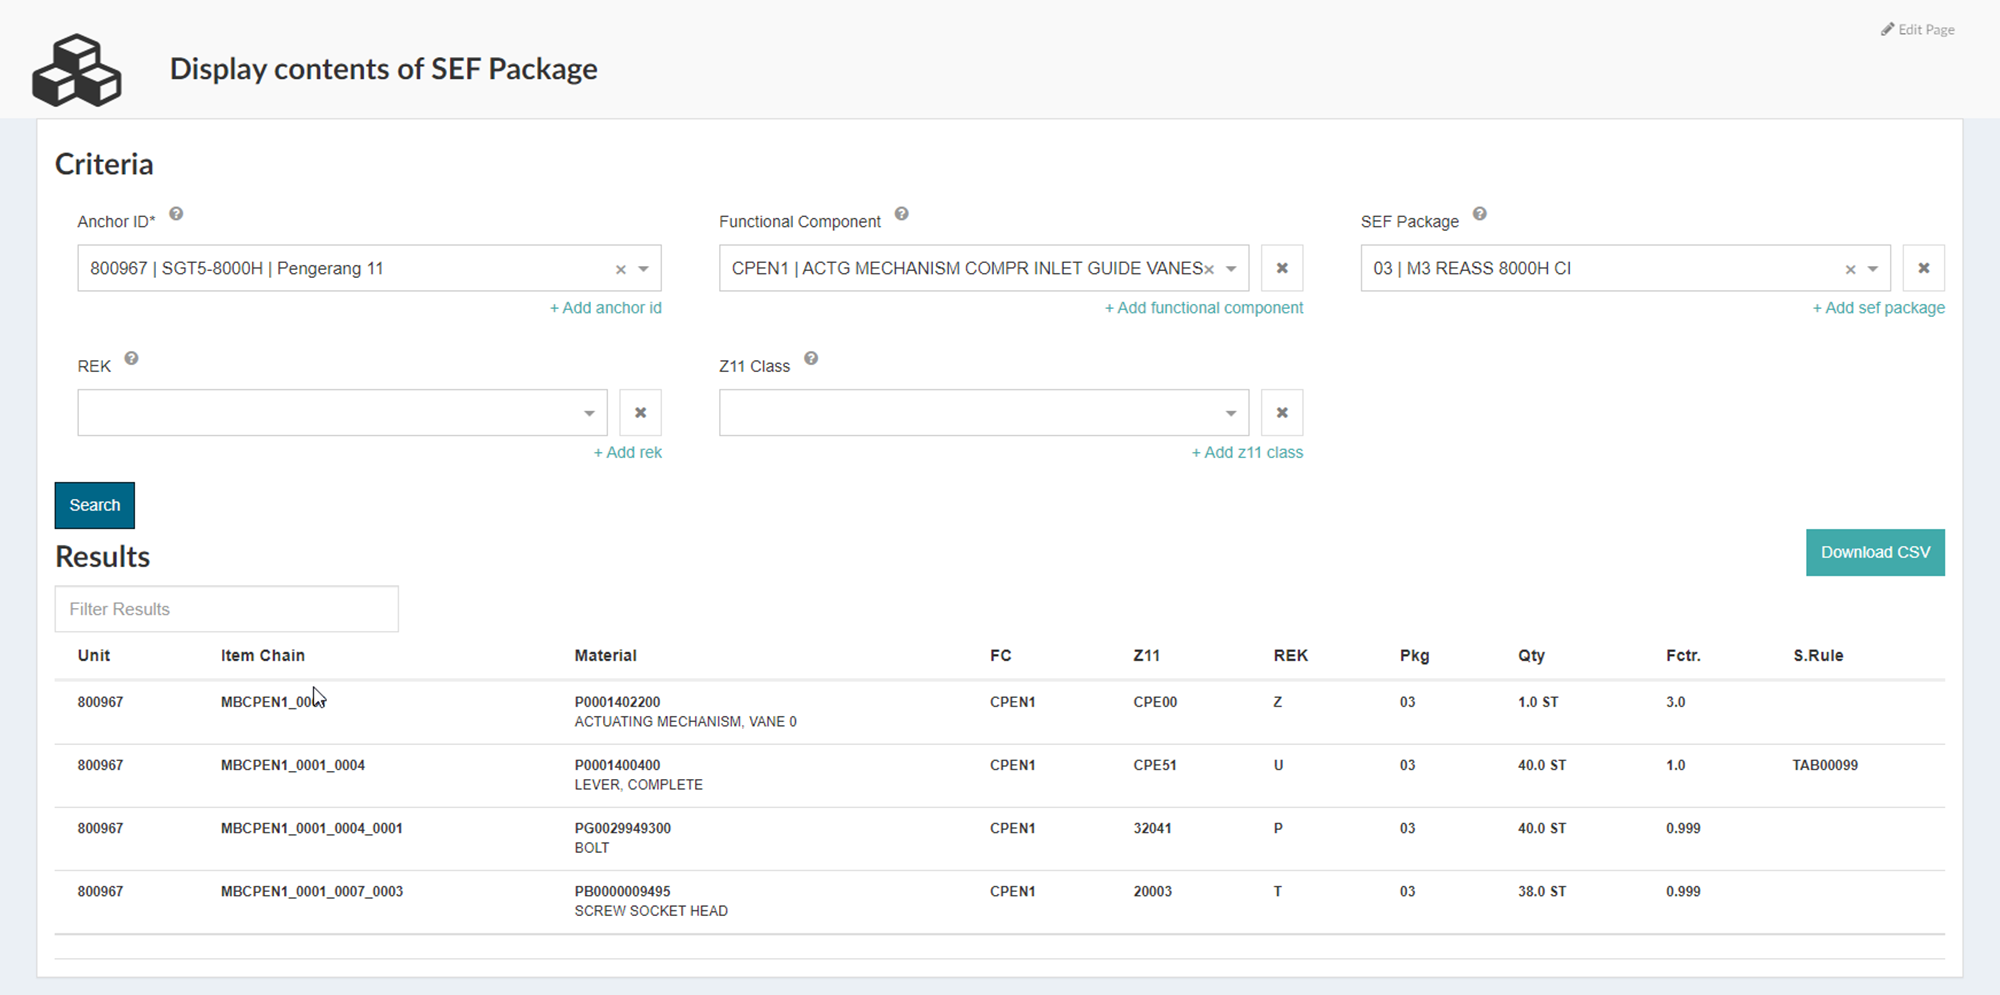
Task: Remove the Functional Component row with X button
Action: [x=1282, y=268]
